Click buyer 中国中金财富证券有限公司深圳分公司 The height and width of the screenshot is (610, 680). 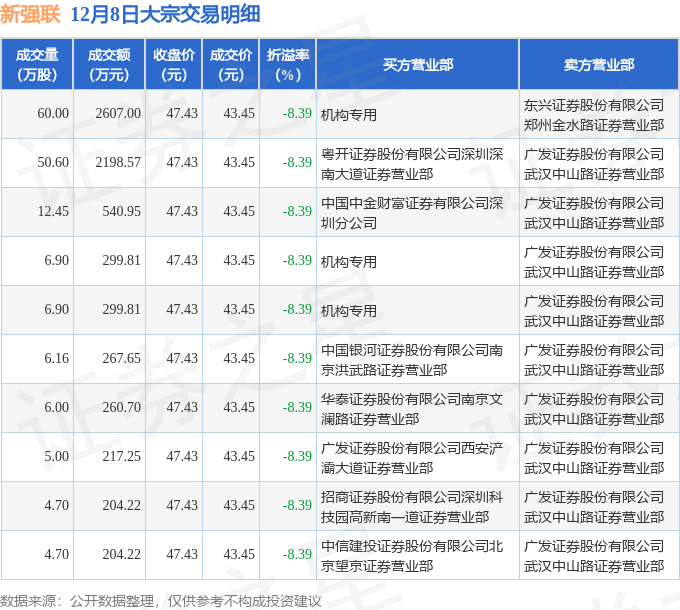coord(412,213)
